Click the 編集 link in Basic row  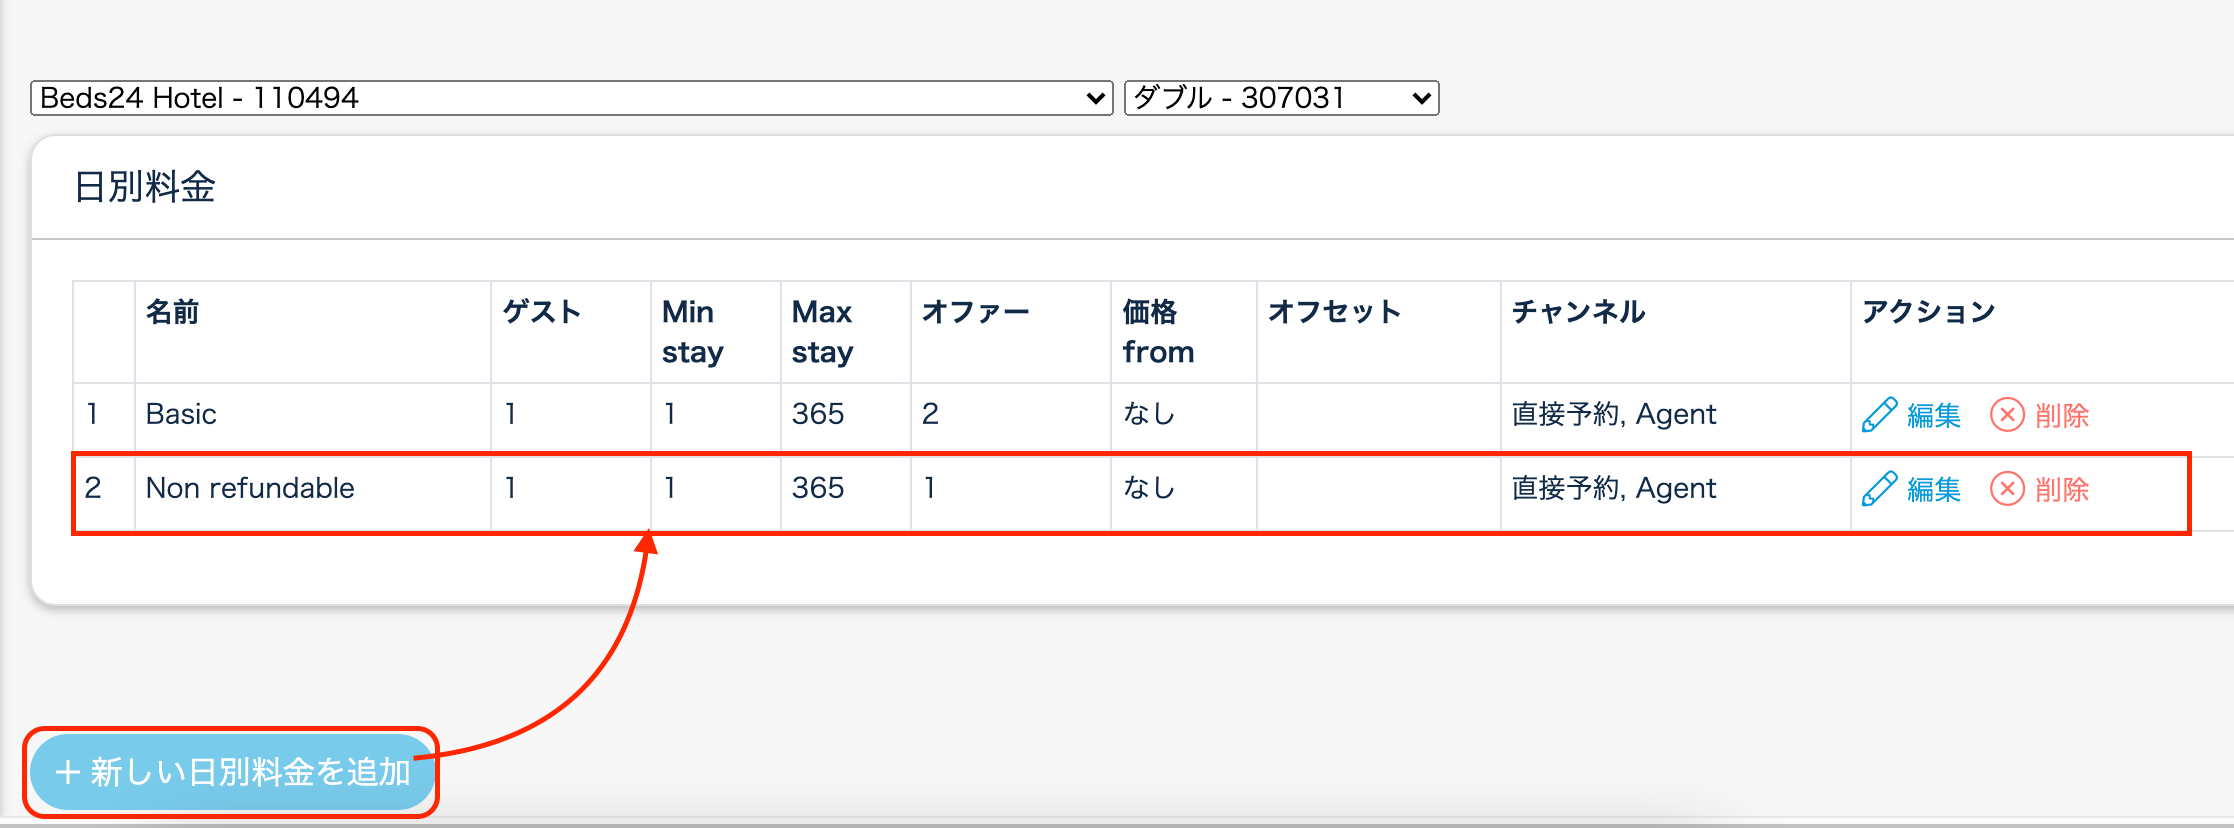click(1933, 415)
